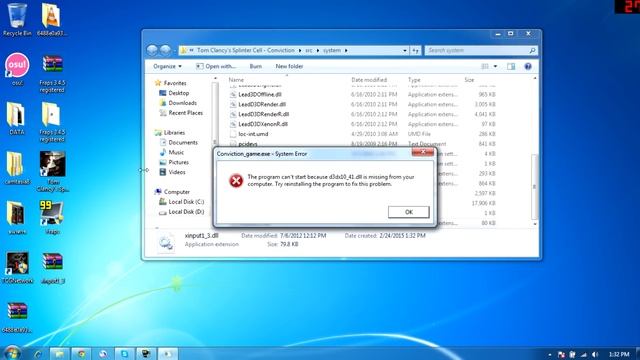640x360 pixels.
Task: Select the Fraps 3.4.5 registered WinRAR archive
Action: (x=52, y=73)
